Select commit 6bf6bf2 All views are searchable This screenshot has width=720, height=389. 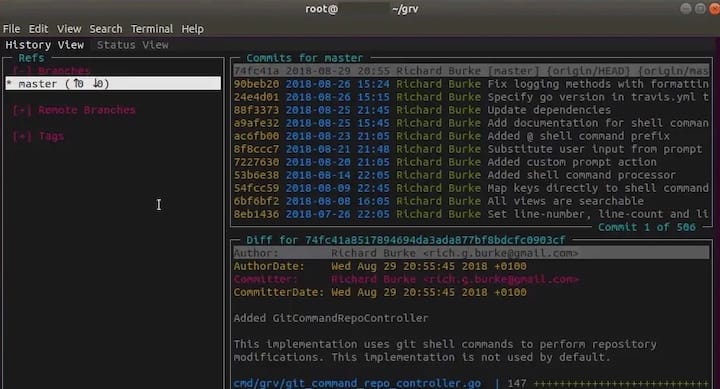click(x=471, y=201)
